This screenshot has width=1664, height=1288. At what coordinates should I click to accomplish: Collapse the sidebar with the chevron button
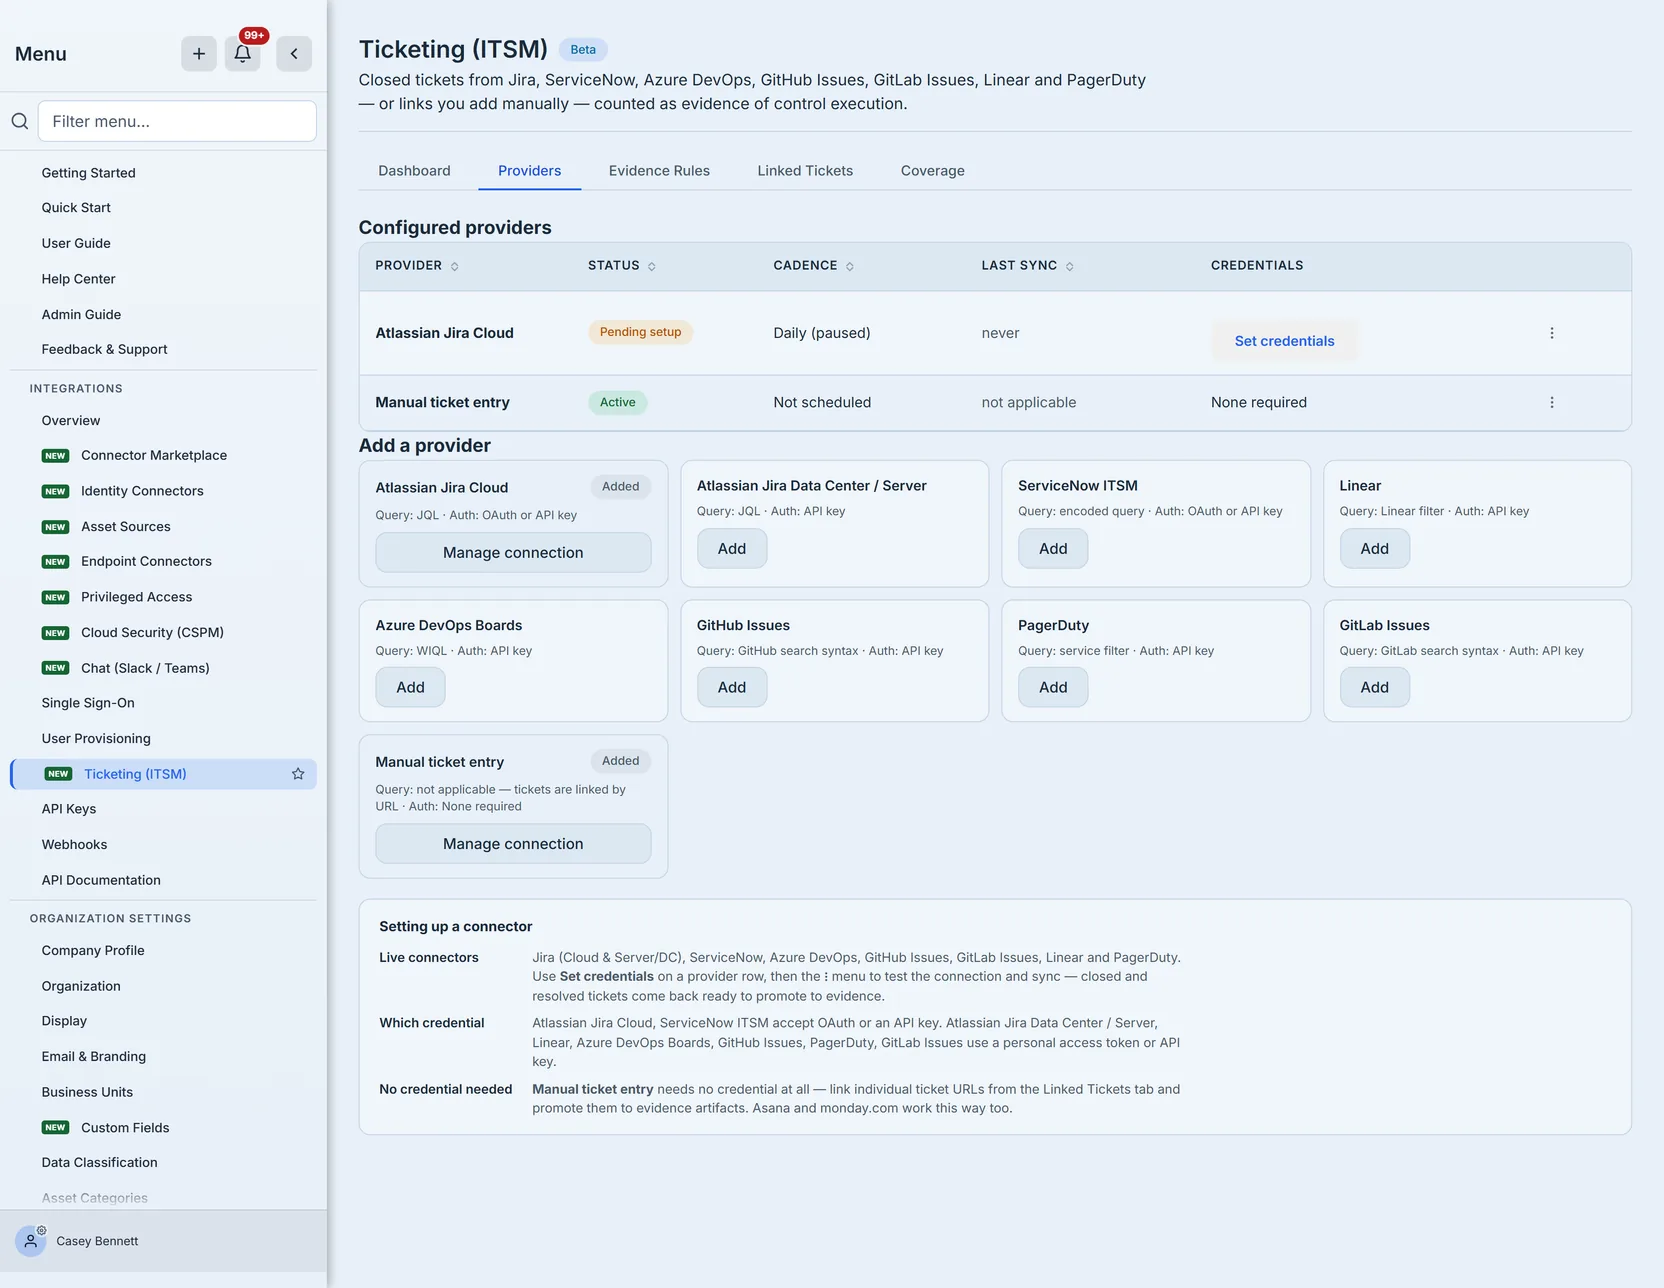tap(294, 54)
